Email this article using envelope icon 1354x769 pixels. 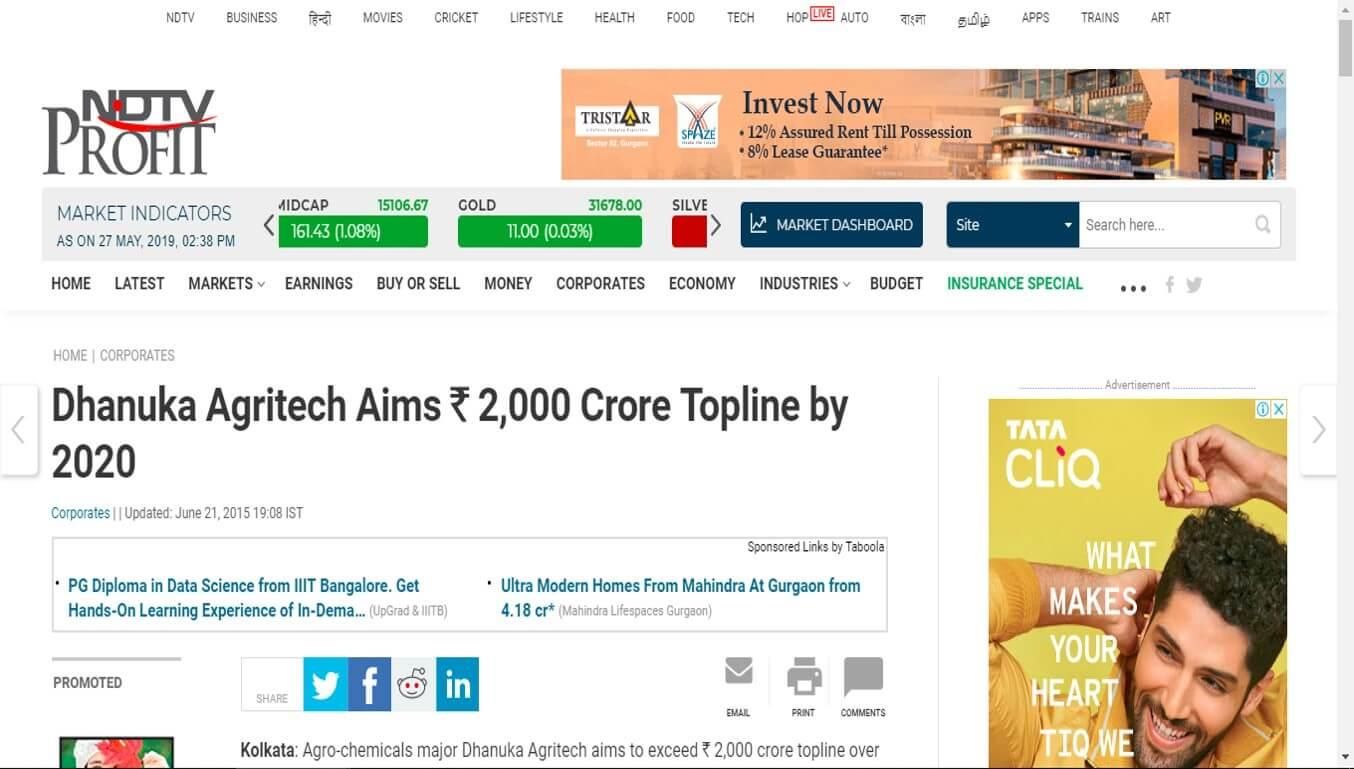tap(738, 672)
